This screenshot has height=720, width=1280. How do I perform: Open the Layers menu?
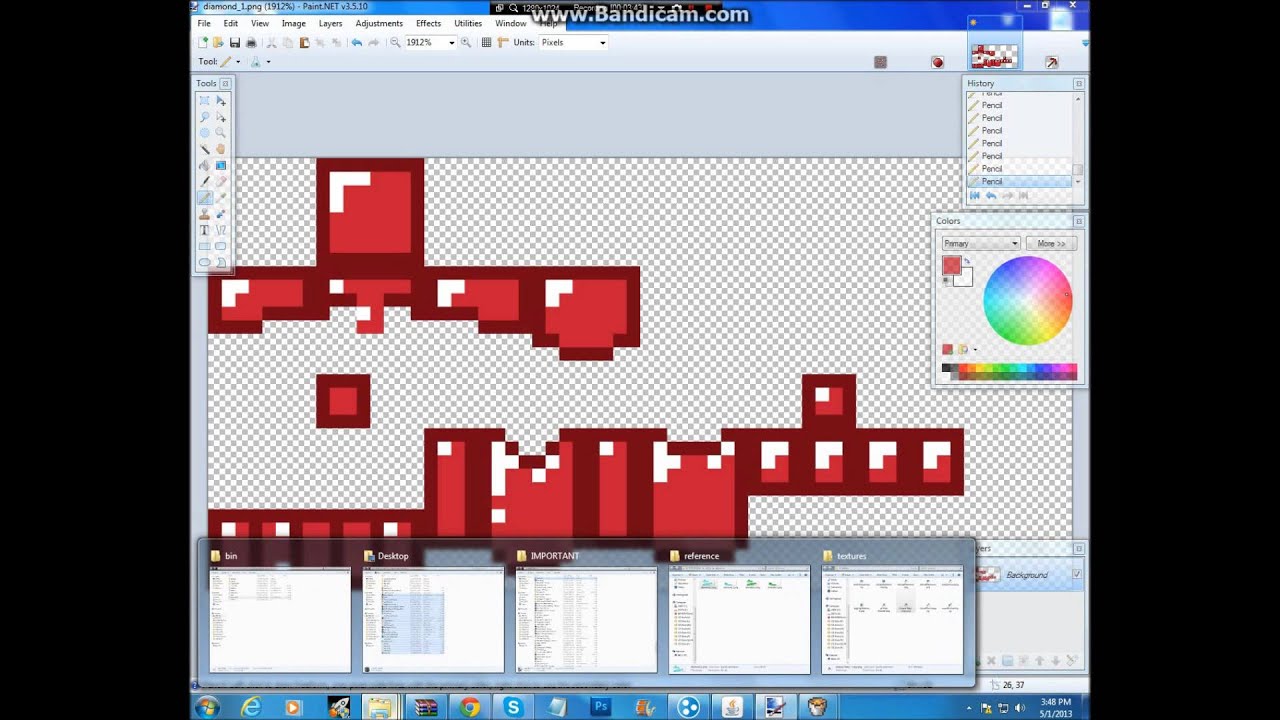pyautogui.click(x=330, y=23)
